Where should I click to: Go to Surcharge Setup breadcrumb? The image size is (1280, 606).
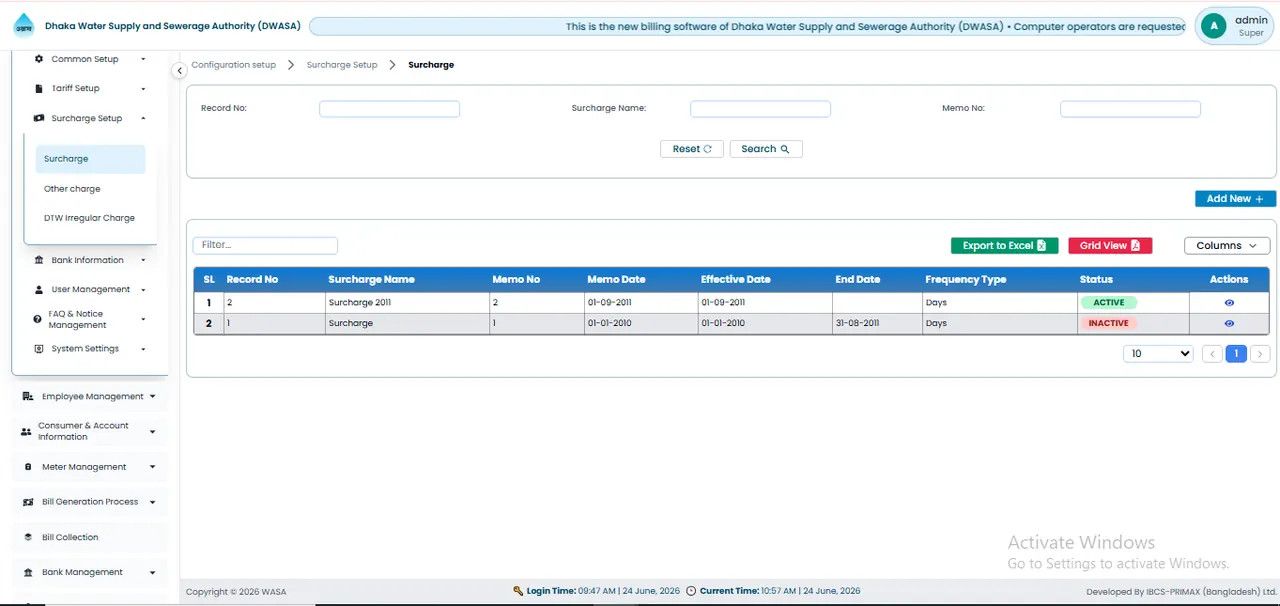(x=342, y=65)
